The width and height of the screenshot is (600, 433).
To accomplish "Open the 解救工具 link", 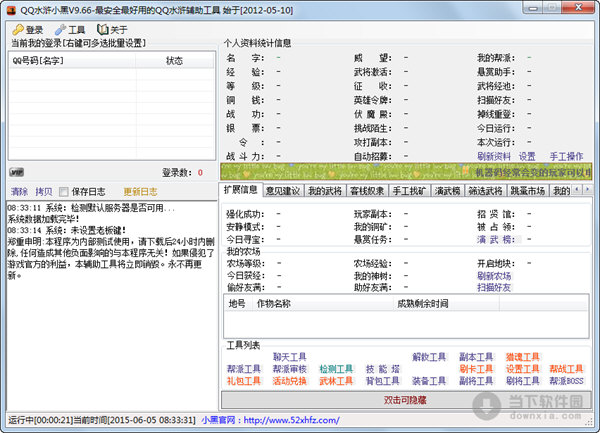I will pyautogui.click(x=429, y=357).
